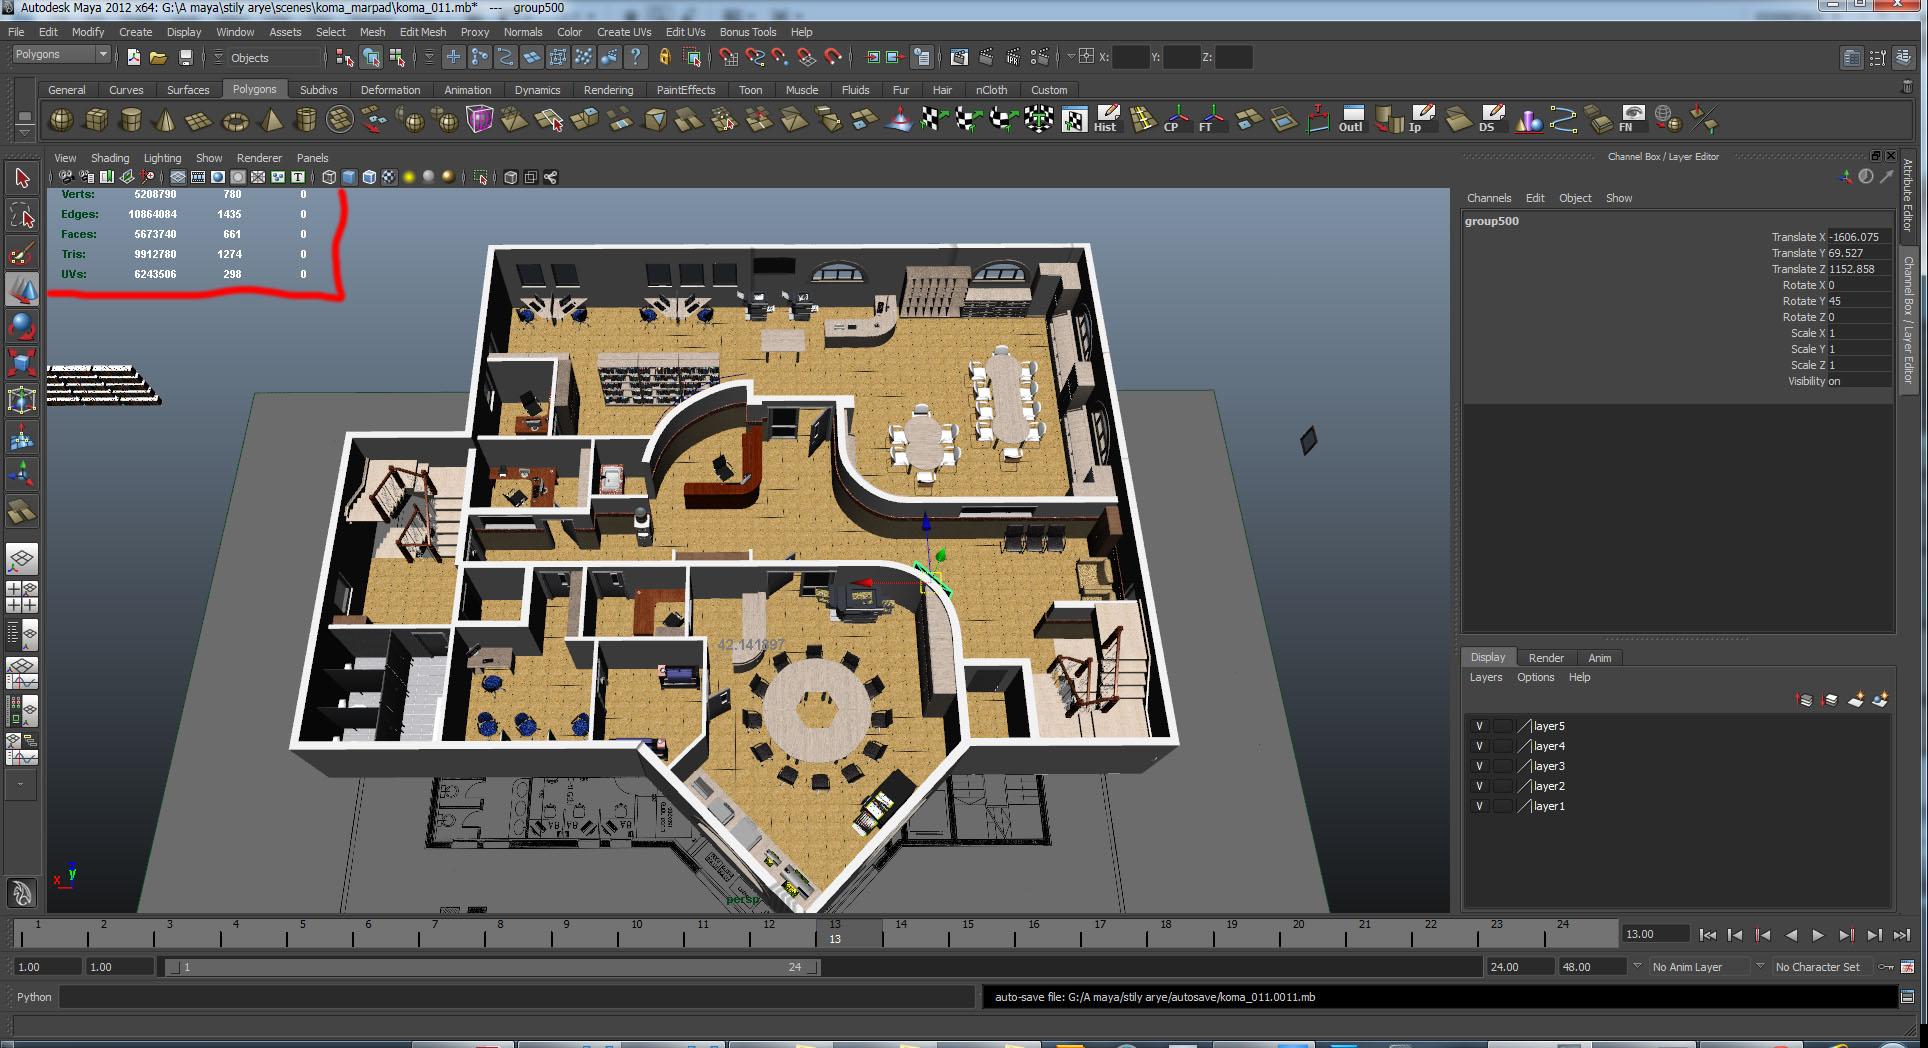Open the Render layer tab
The width and height of the screenshot is (1928, 1048).
(x=1545, y=658)
